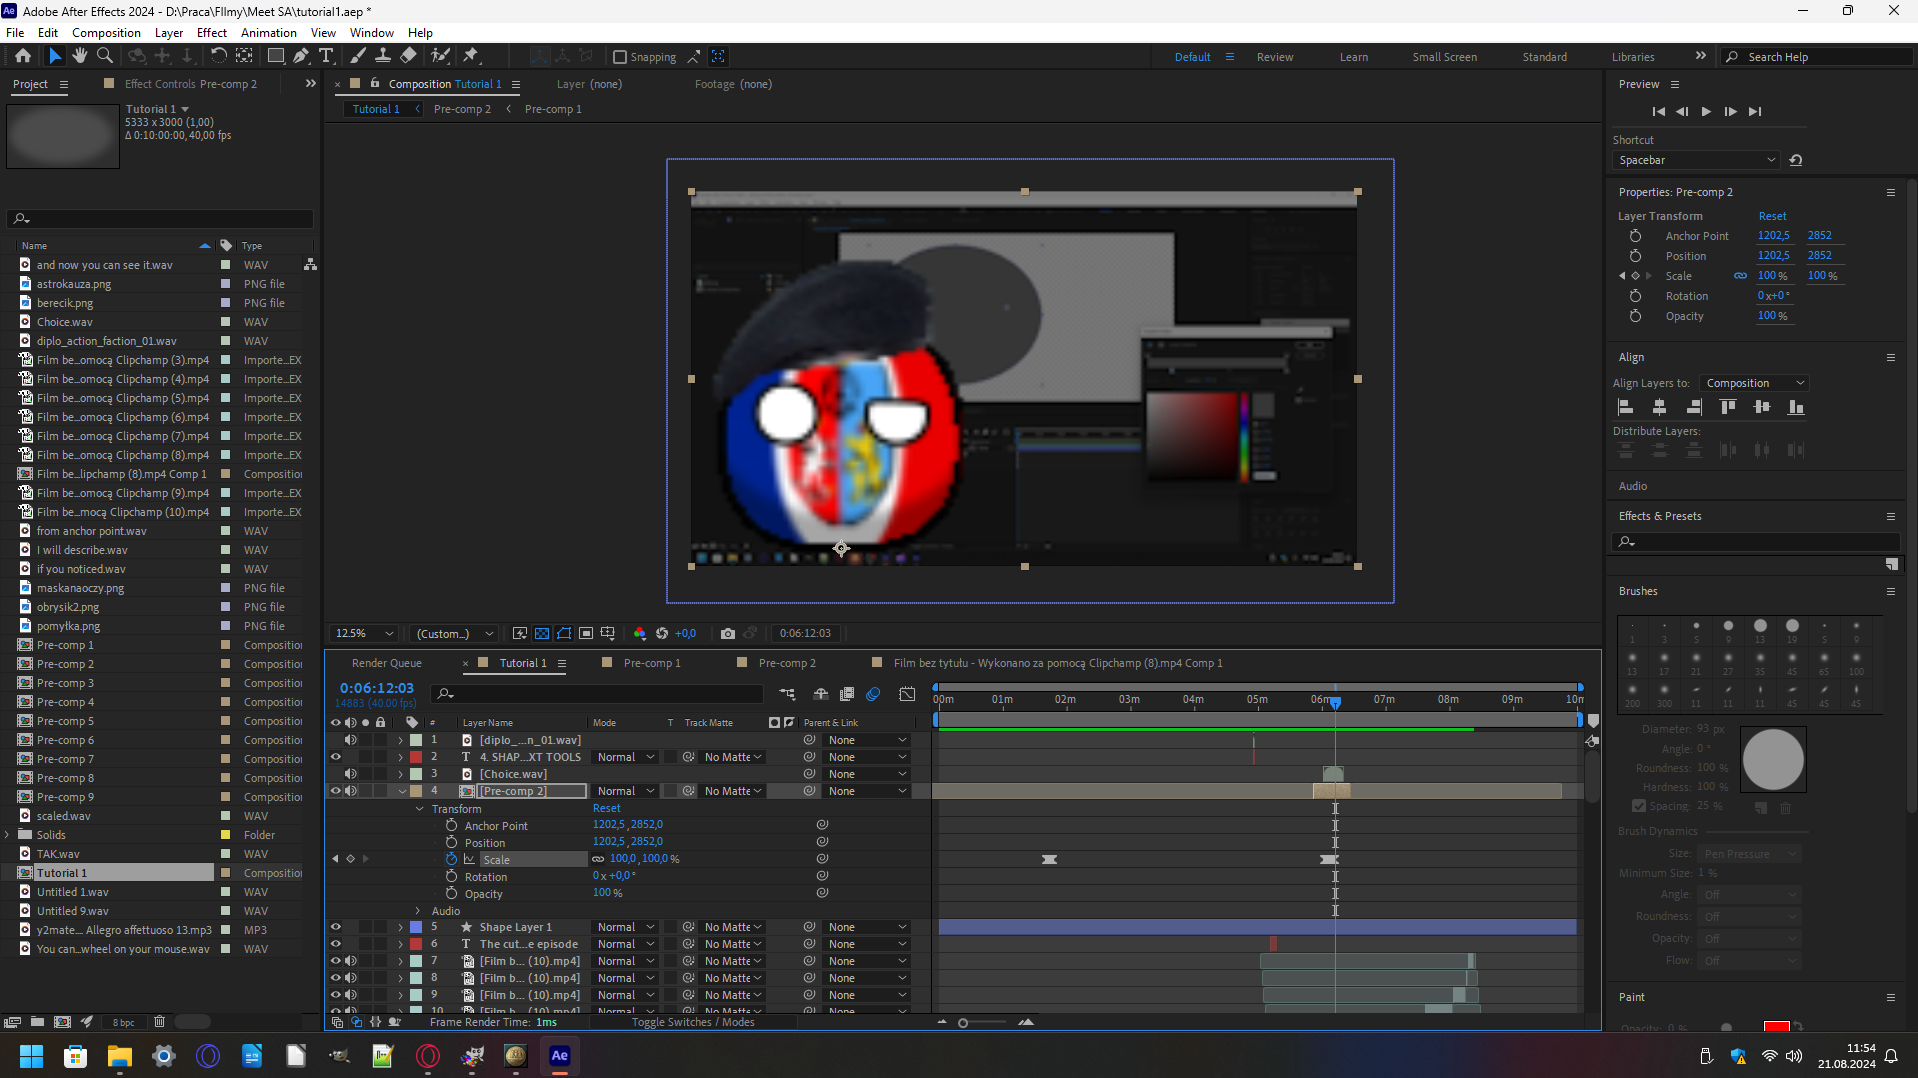The image size is (1918, 1078).
Task: Hide The cut...e episode layer eye
Action: coord(336,944)
